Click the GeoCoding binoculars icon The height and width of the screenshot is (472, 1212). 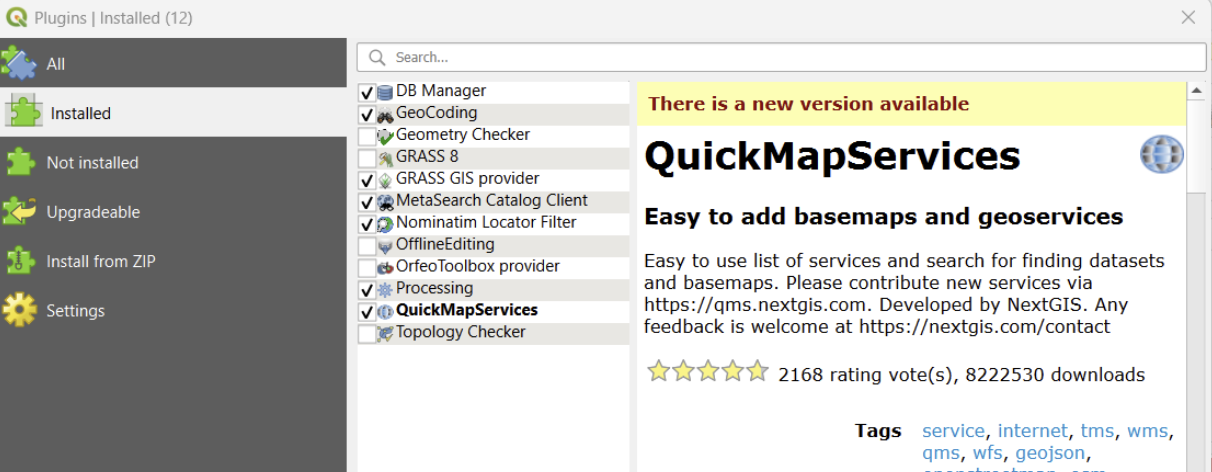[385, 114]
